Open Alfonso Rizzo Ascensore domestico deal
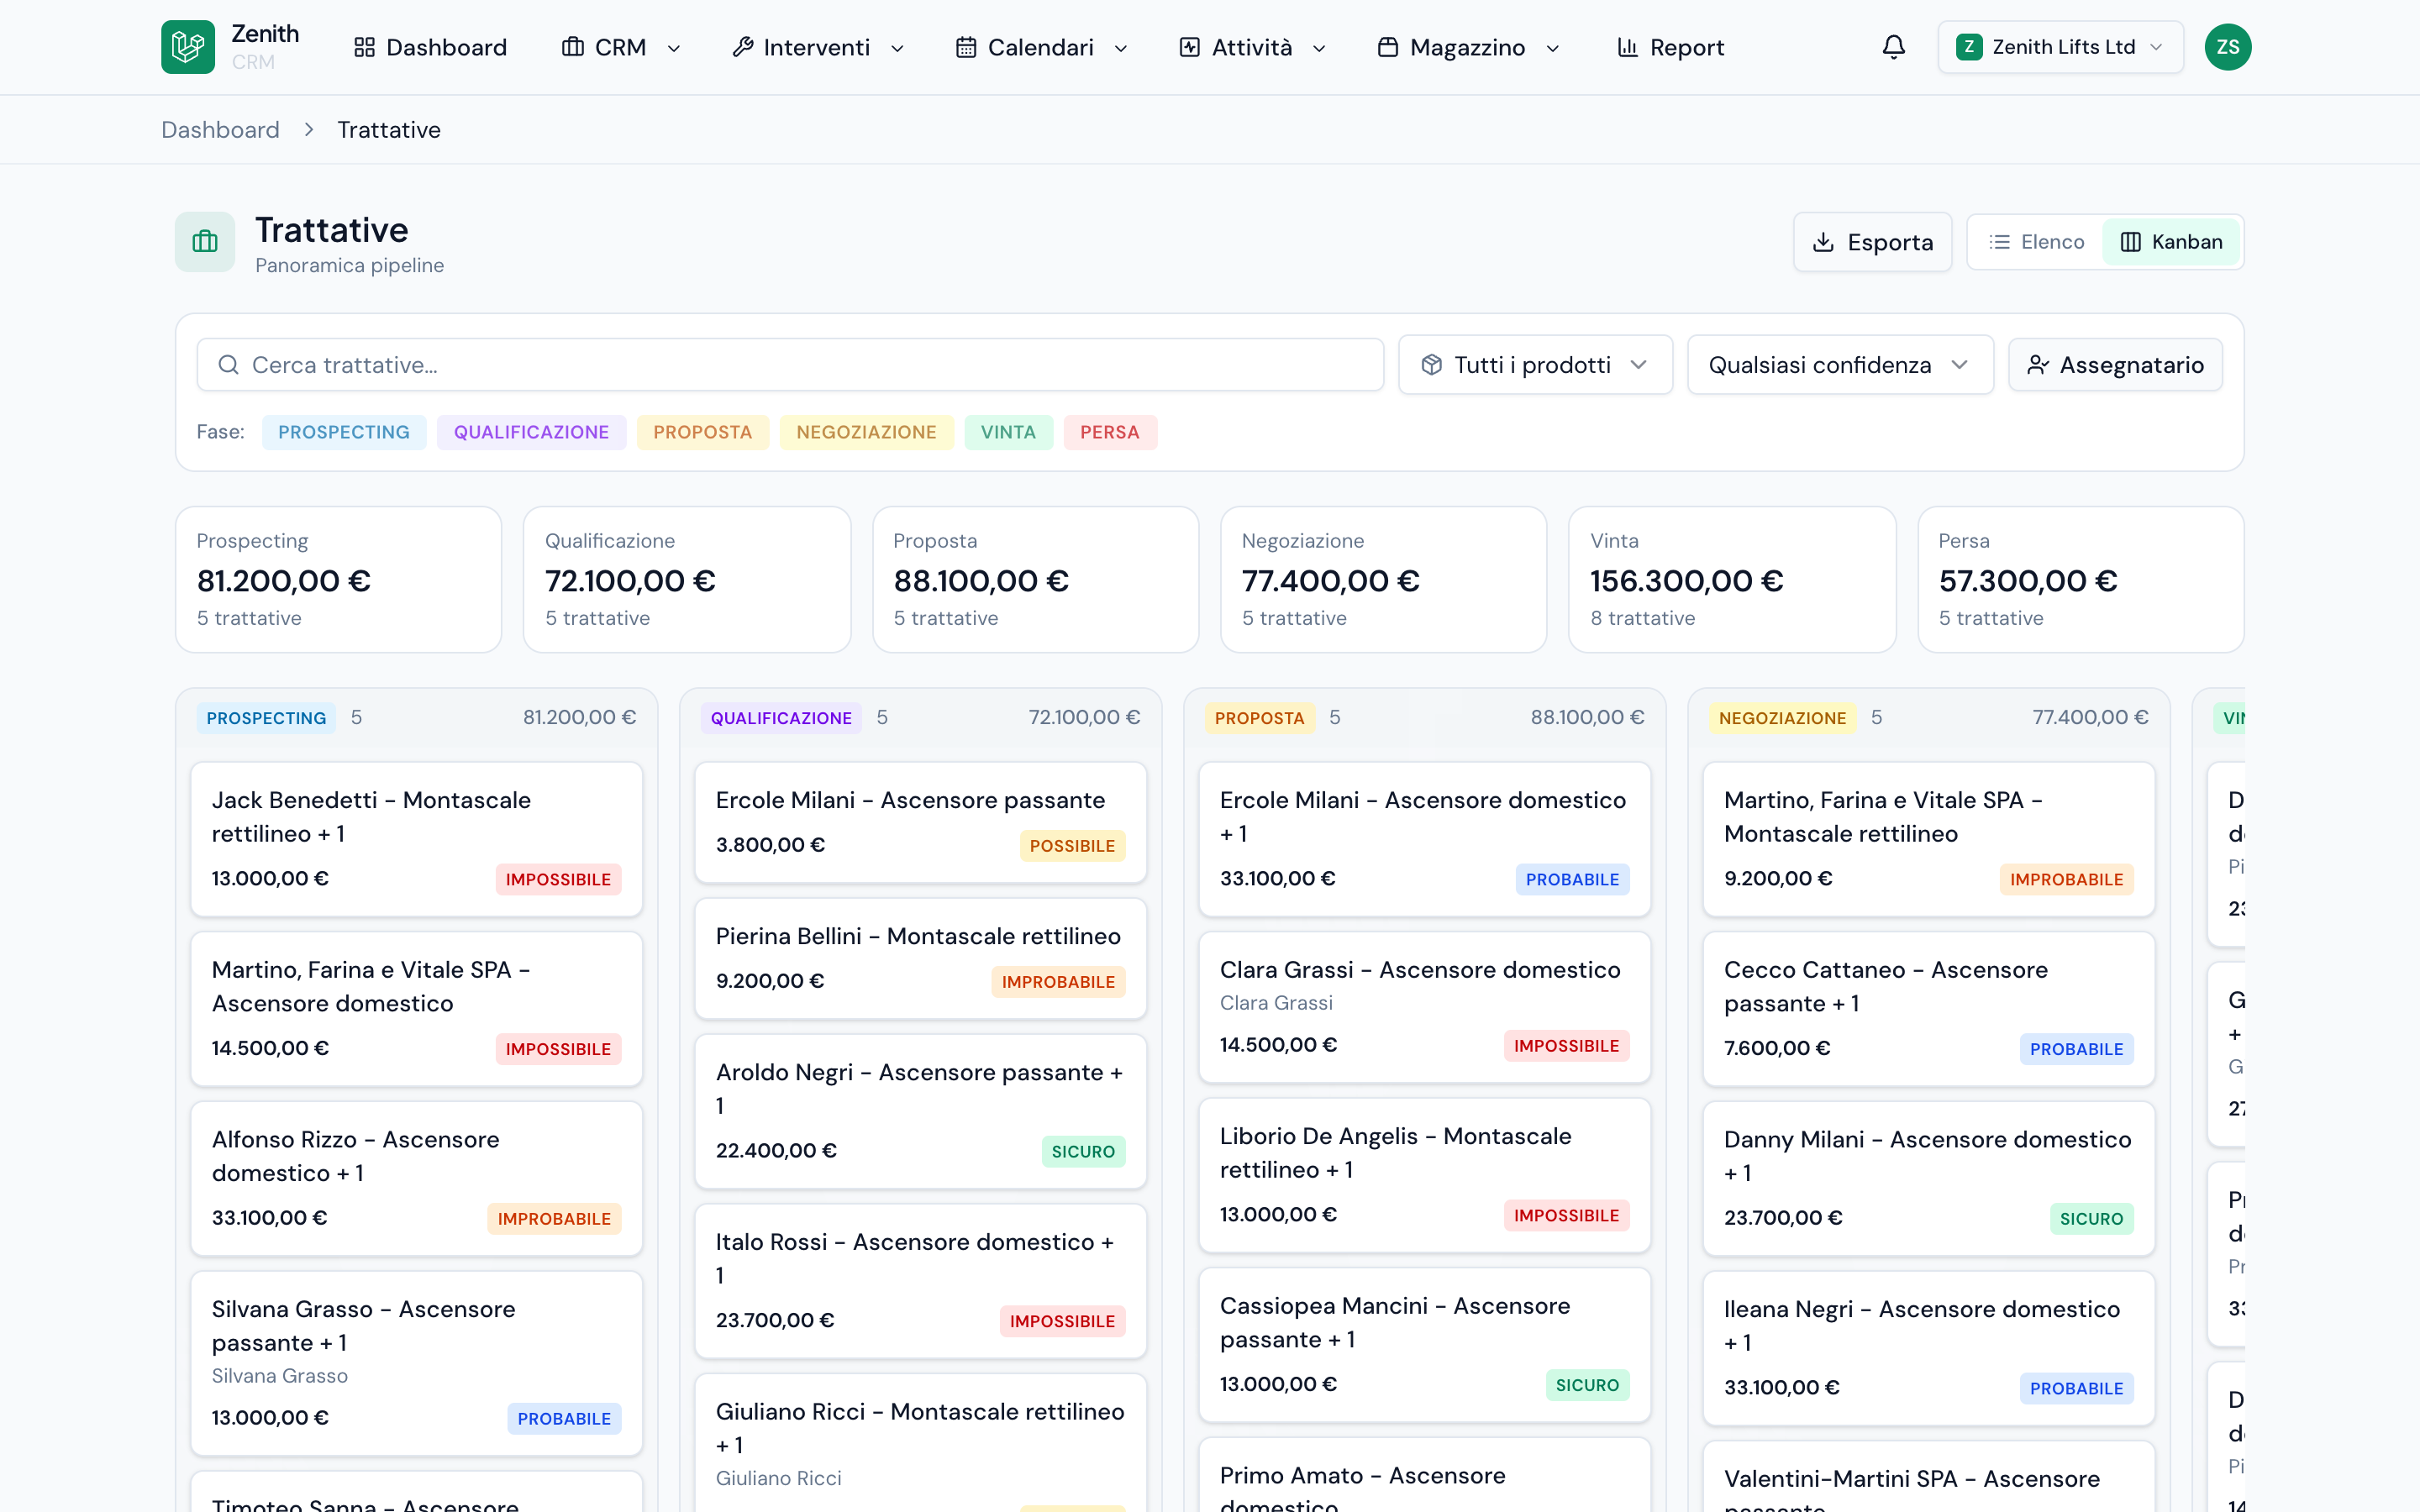Viewport: 2420px width, 1512px height. coord(416,1178)
